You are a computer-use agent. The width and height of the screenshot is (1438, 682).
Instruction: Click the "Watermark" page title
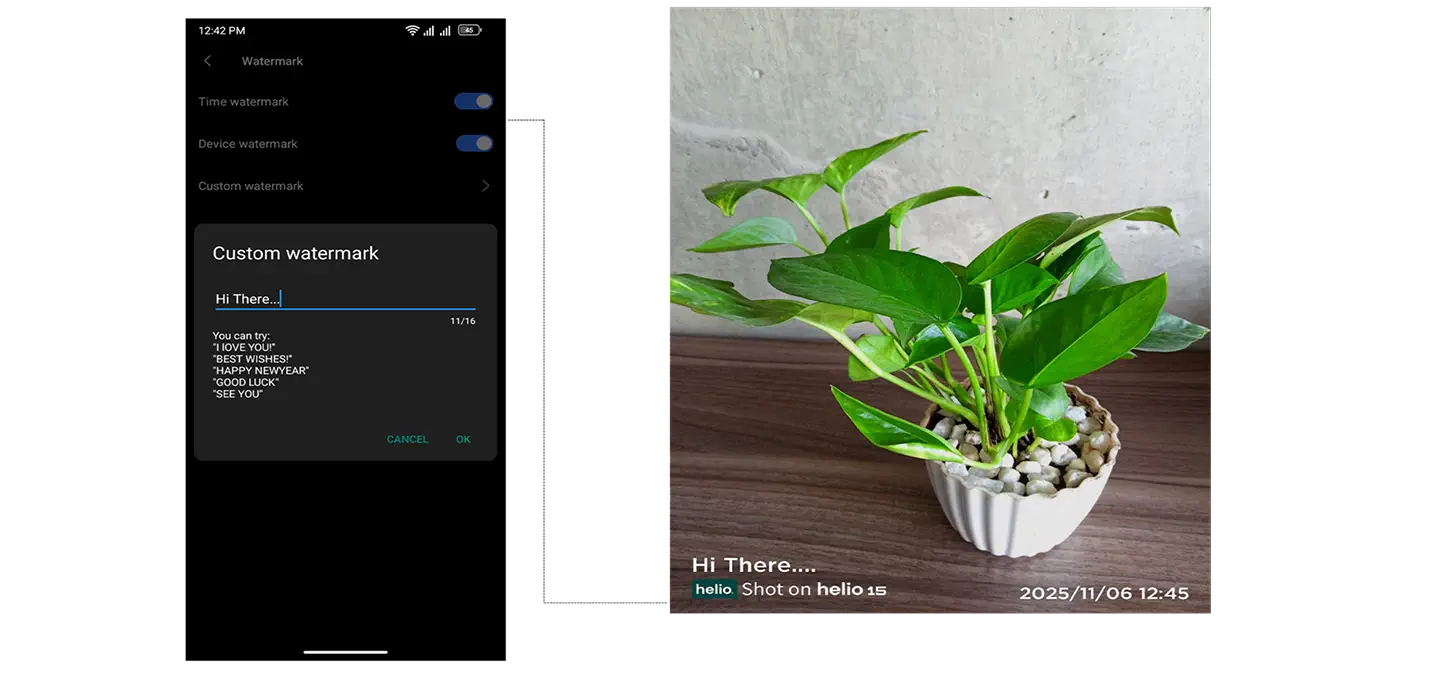[x=272, y=61]
